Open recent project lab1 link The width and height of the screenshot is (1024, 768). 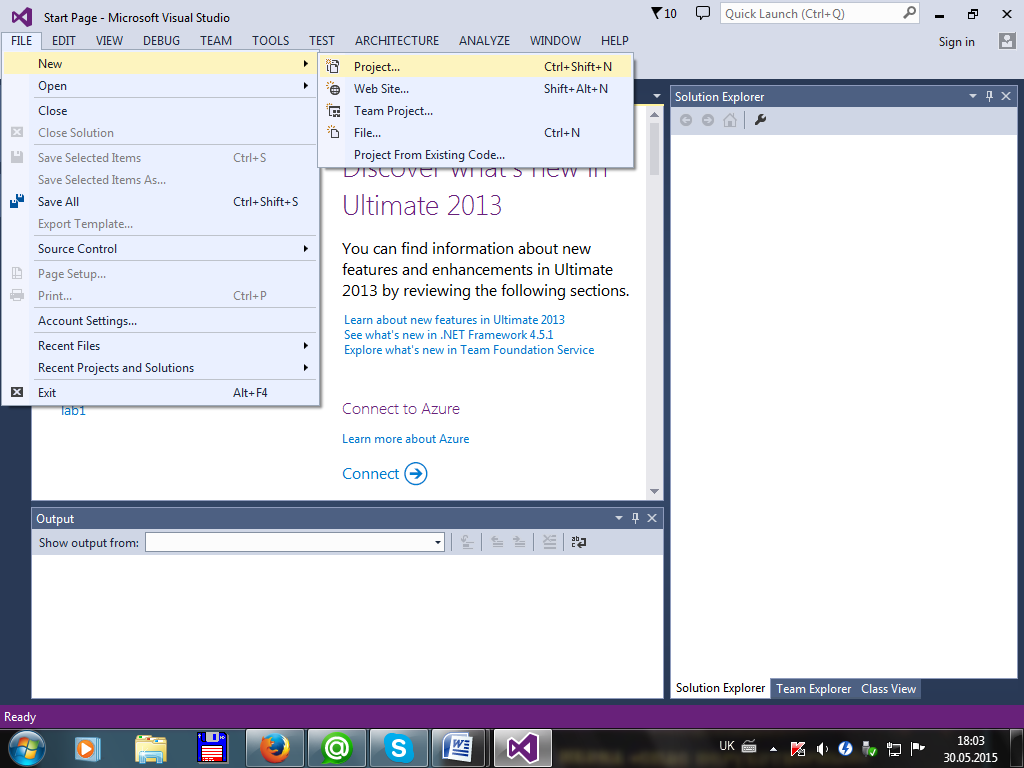[73, 411]
